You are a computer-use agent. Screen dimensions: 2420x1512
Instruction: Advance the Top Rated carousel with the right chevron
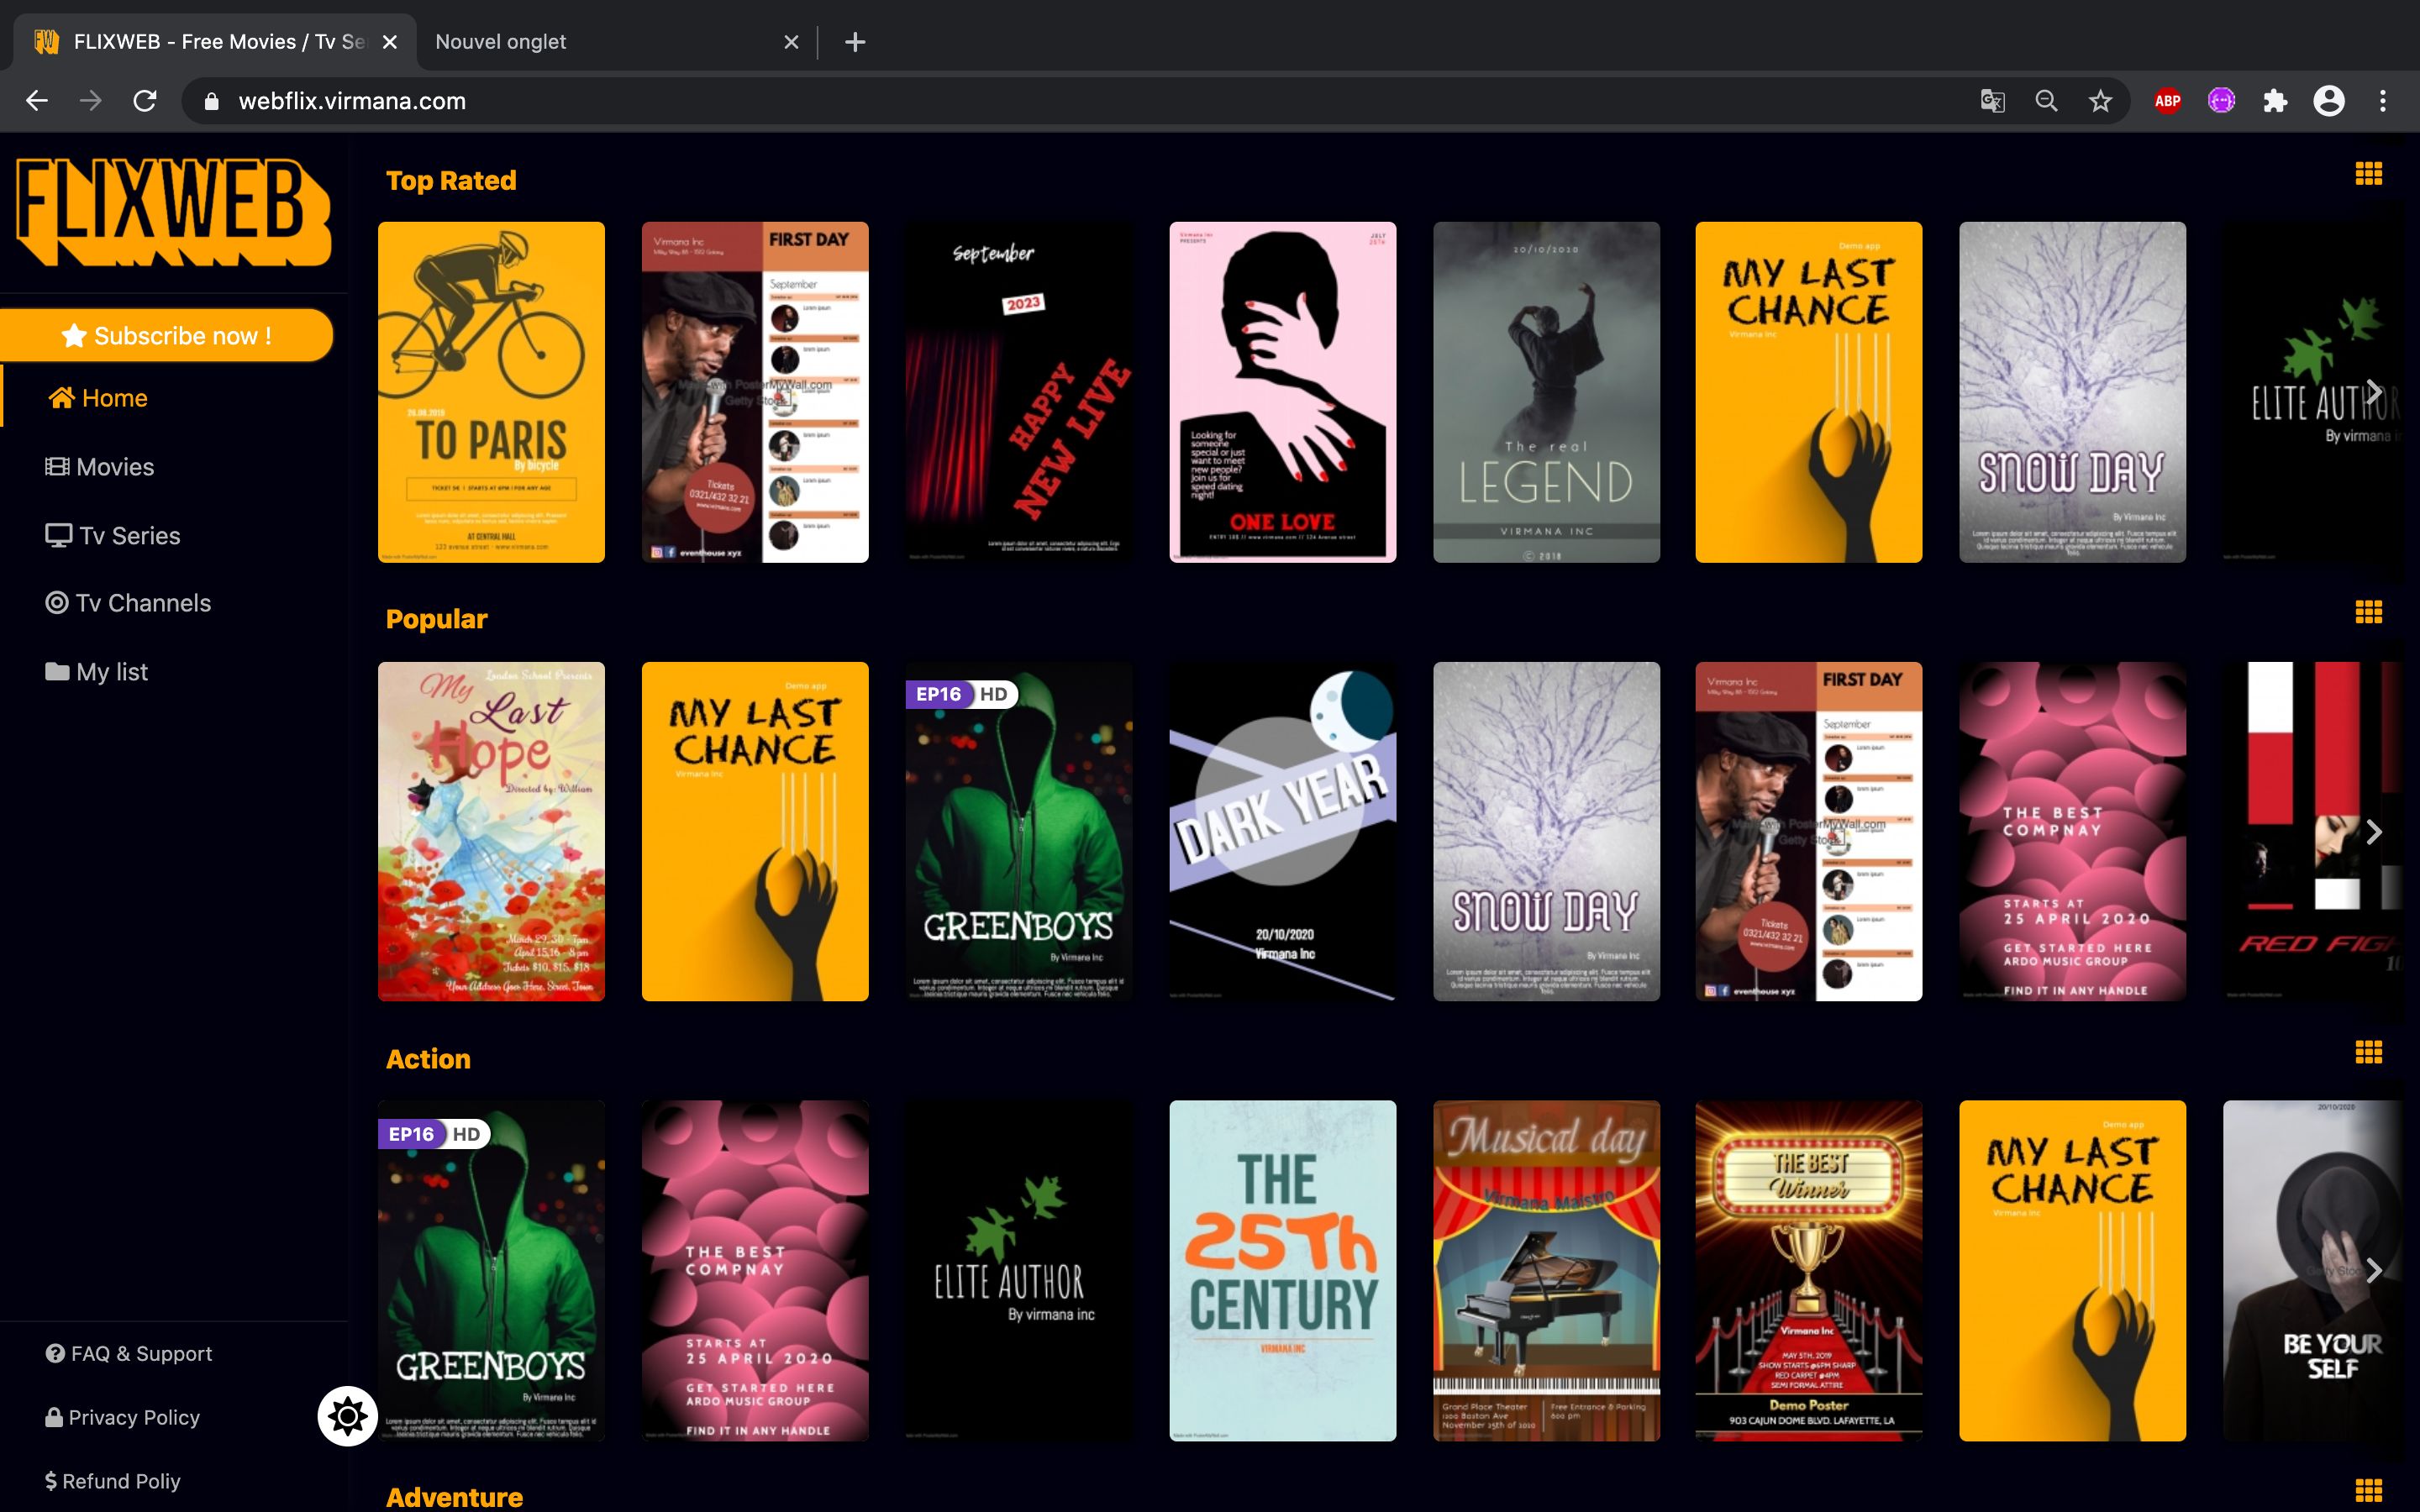tap(2373, 391)
